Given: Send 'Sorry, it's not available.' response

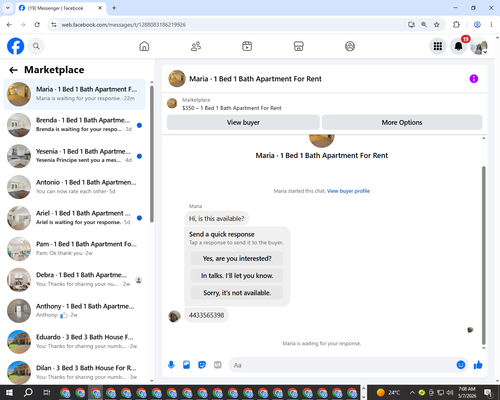Looking at the screenshot, I should [x=237, y=293].
